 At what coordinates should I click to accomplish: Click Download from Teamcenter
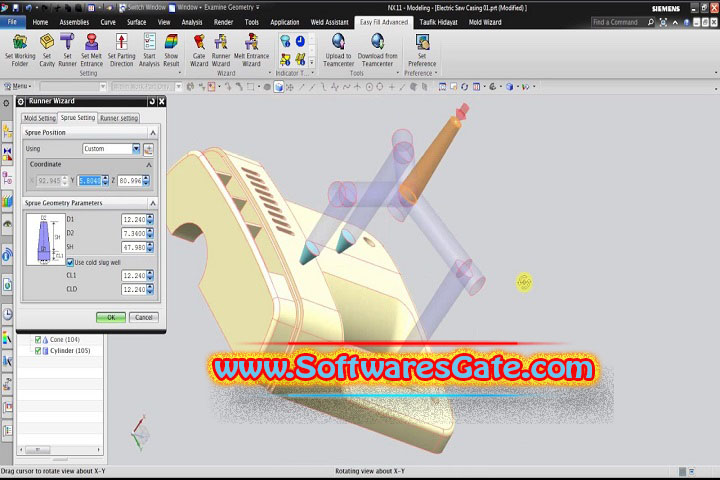[377, 51]
